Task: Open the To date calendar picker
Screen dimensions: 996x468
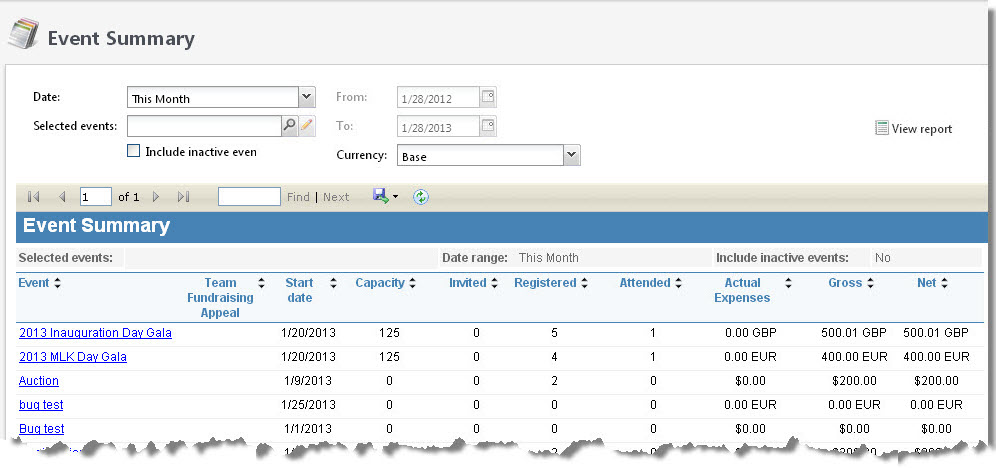Action: tap(488, 126)
